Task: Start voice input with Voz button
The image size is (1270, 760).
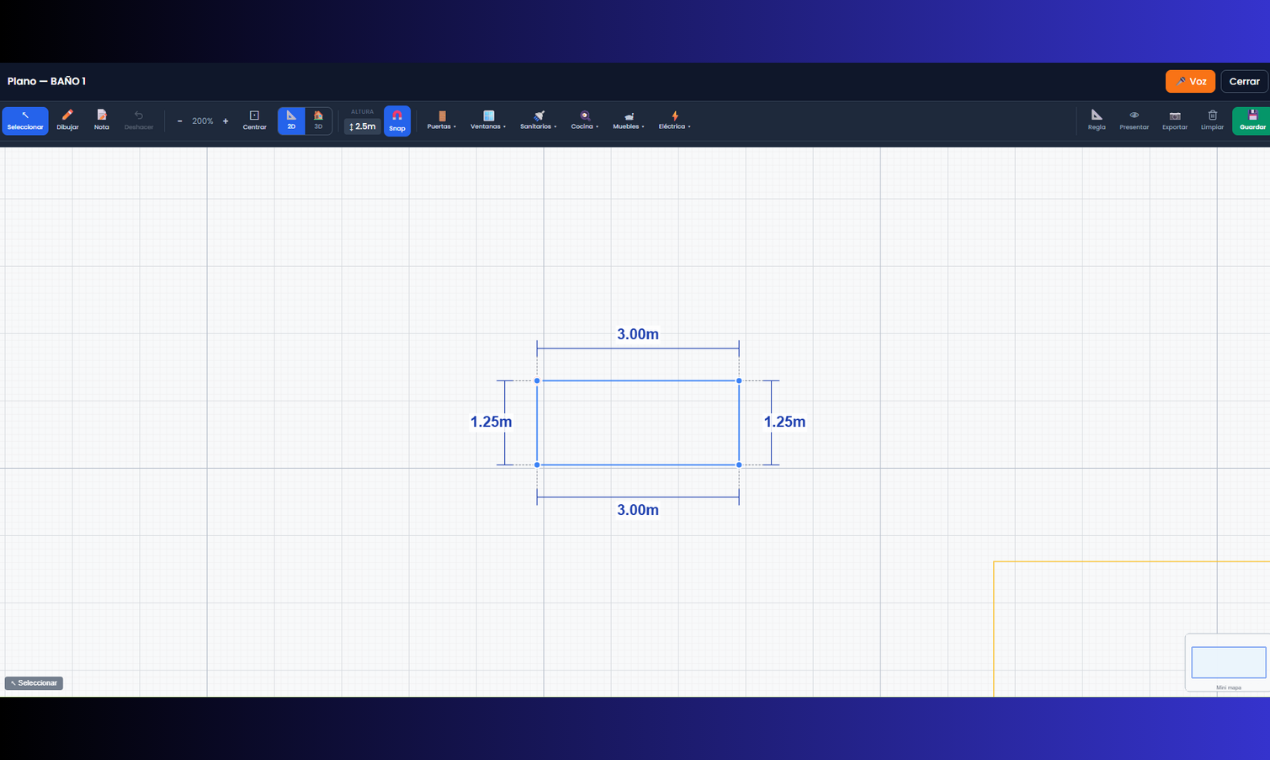Action: [x=1190, y=81]
